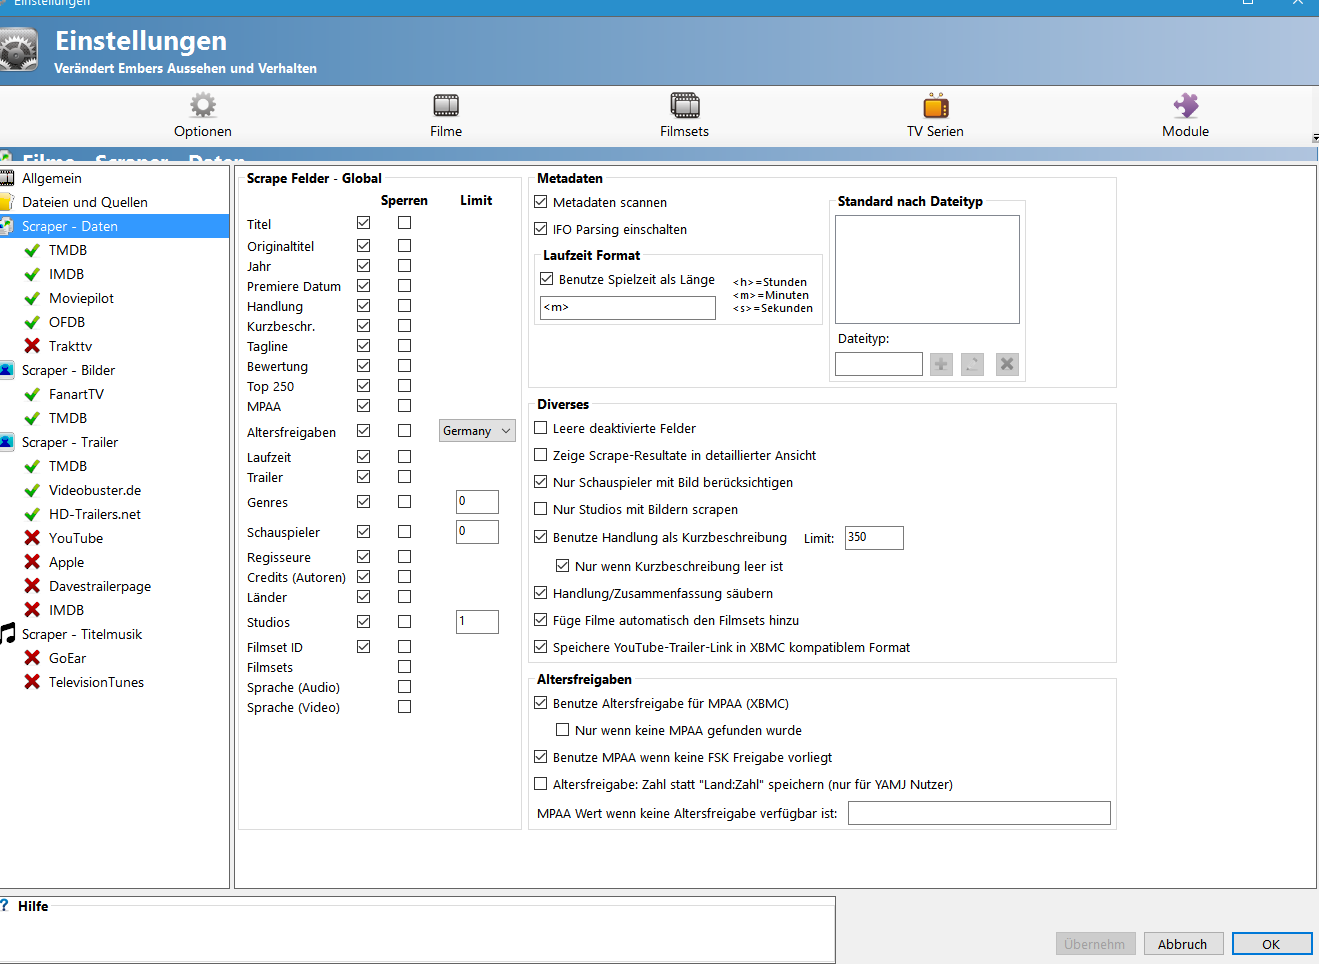
Task: Enable the Filmsets Sperren checkbox
Action: click(404, 666)
